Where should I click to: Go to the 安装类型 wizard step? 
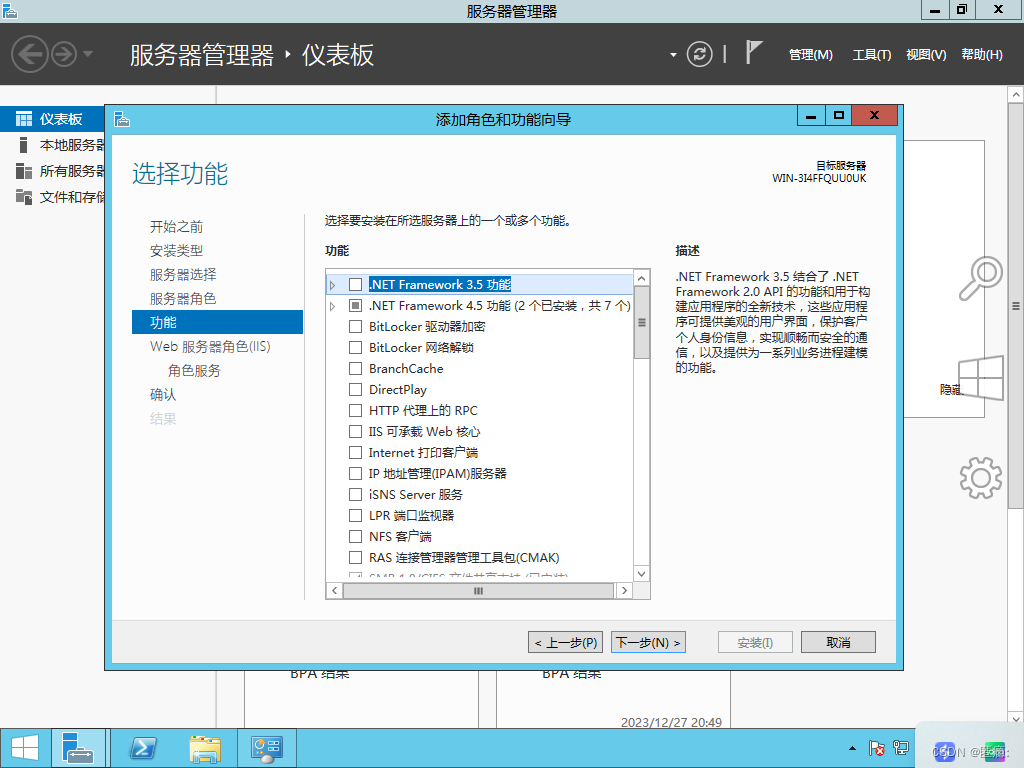pyautogui.click(x=176, y=251)
